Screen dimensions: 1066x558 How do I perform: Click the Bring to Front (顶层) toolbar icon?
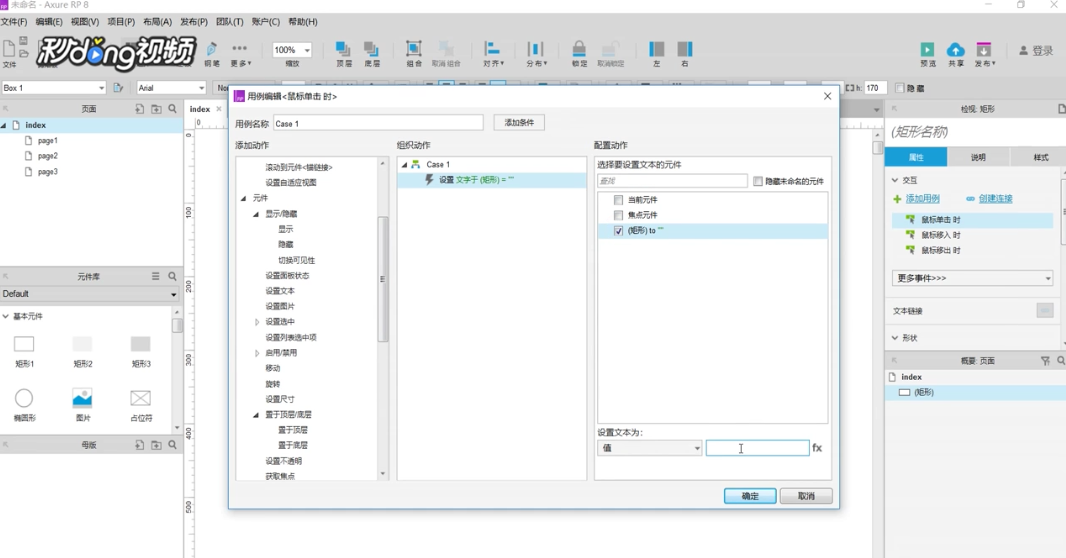coord(343,50)
